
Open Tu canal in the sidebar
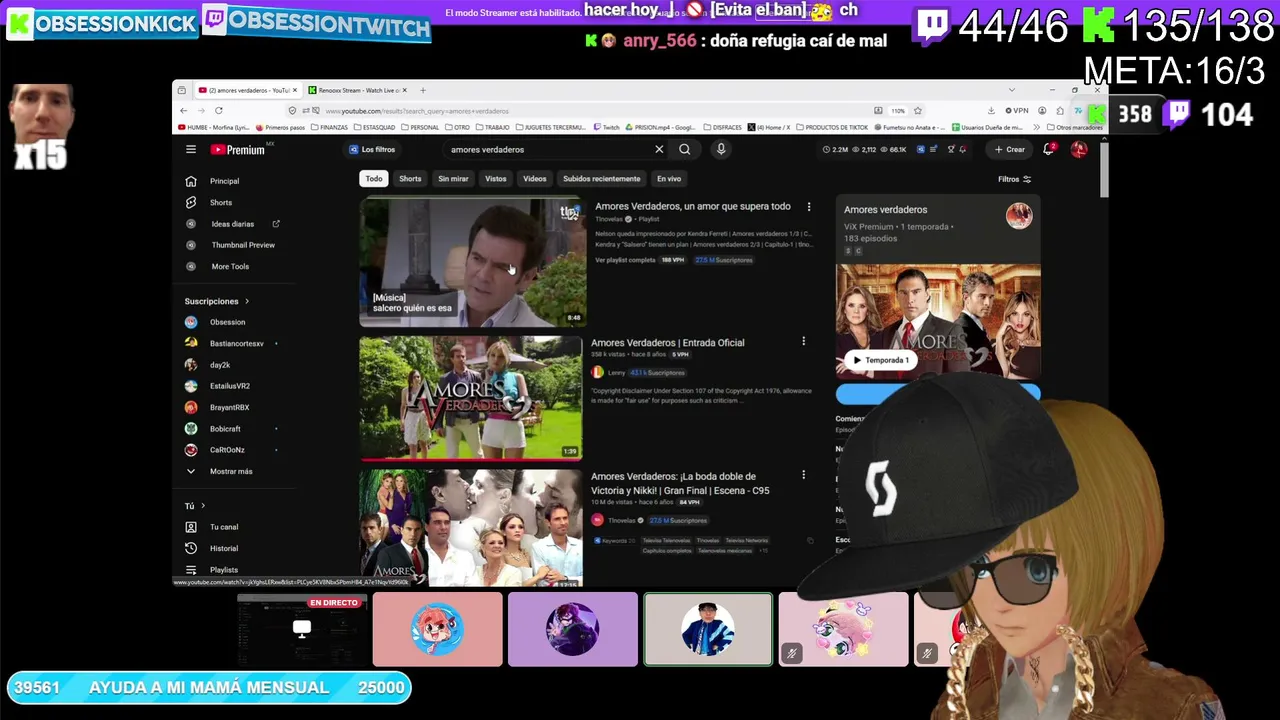coord(226,527)
